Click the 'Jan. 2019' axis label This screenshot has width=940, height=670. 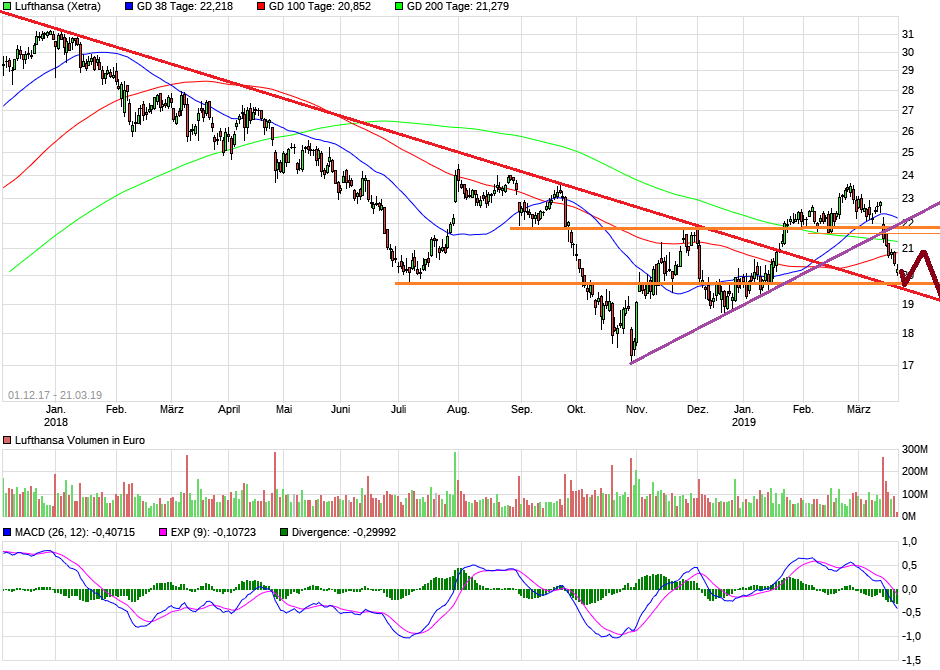pos(744,415)
